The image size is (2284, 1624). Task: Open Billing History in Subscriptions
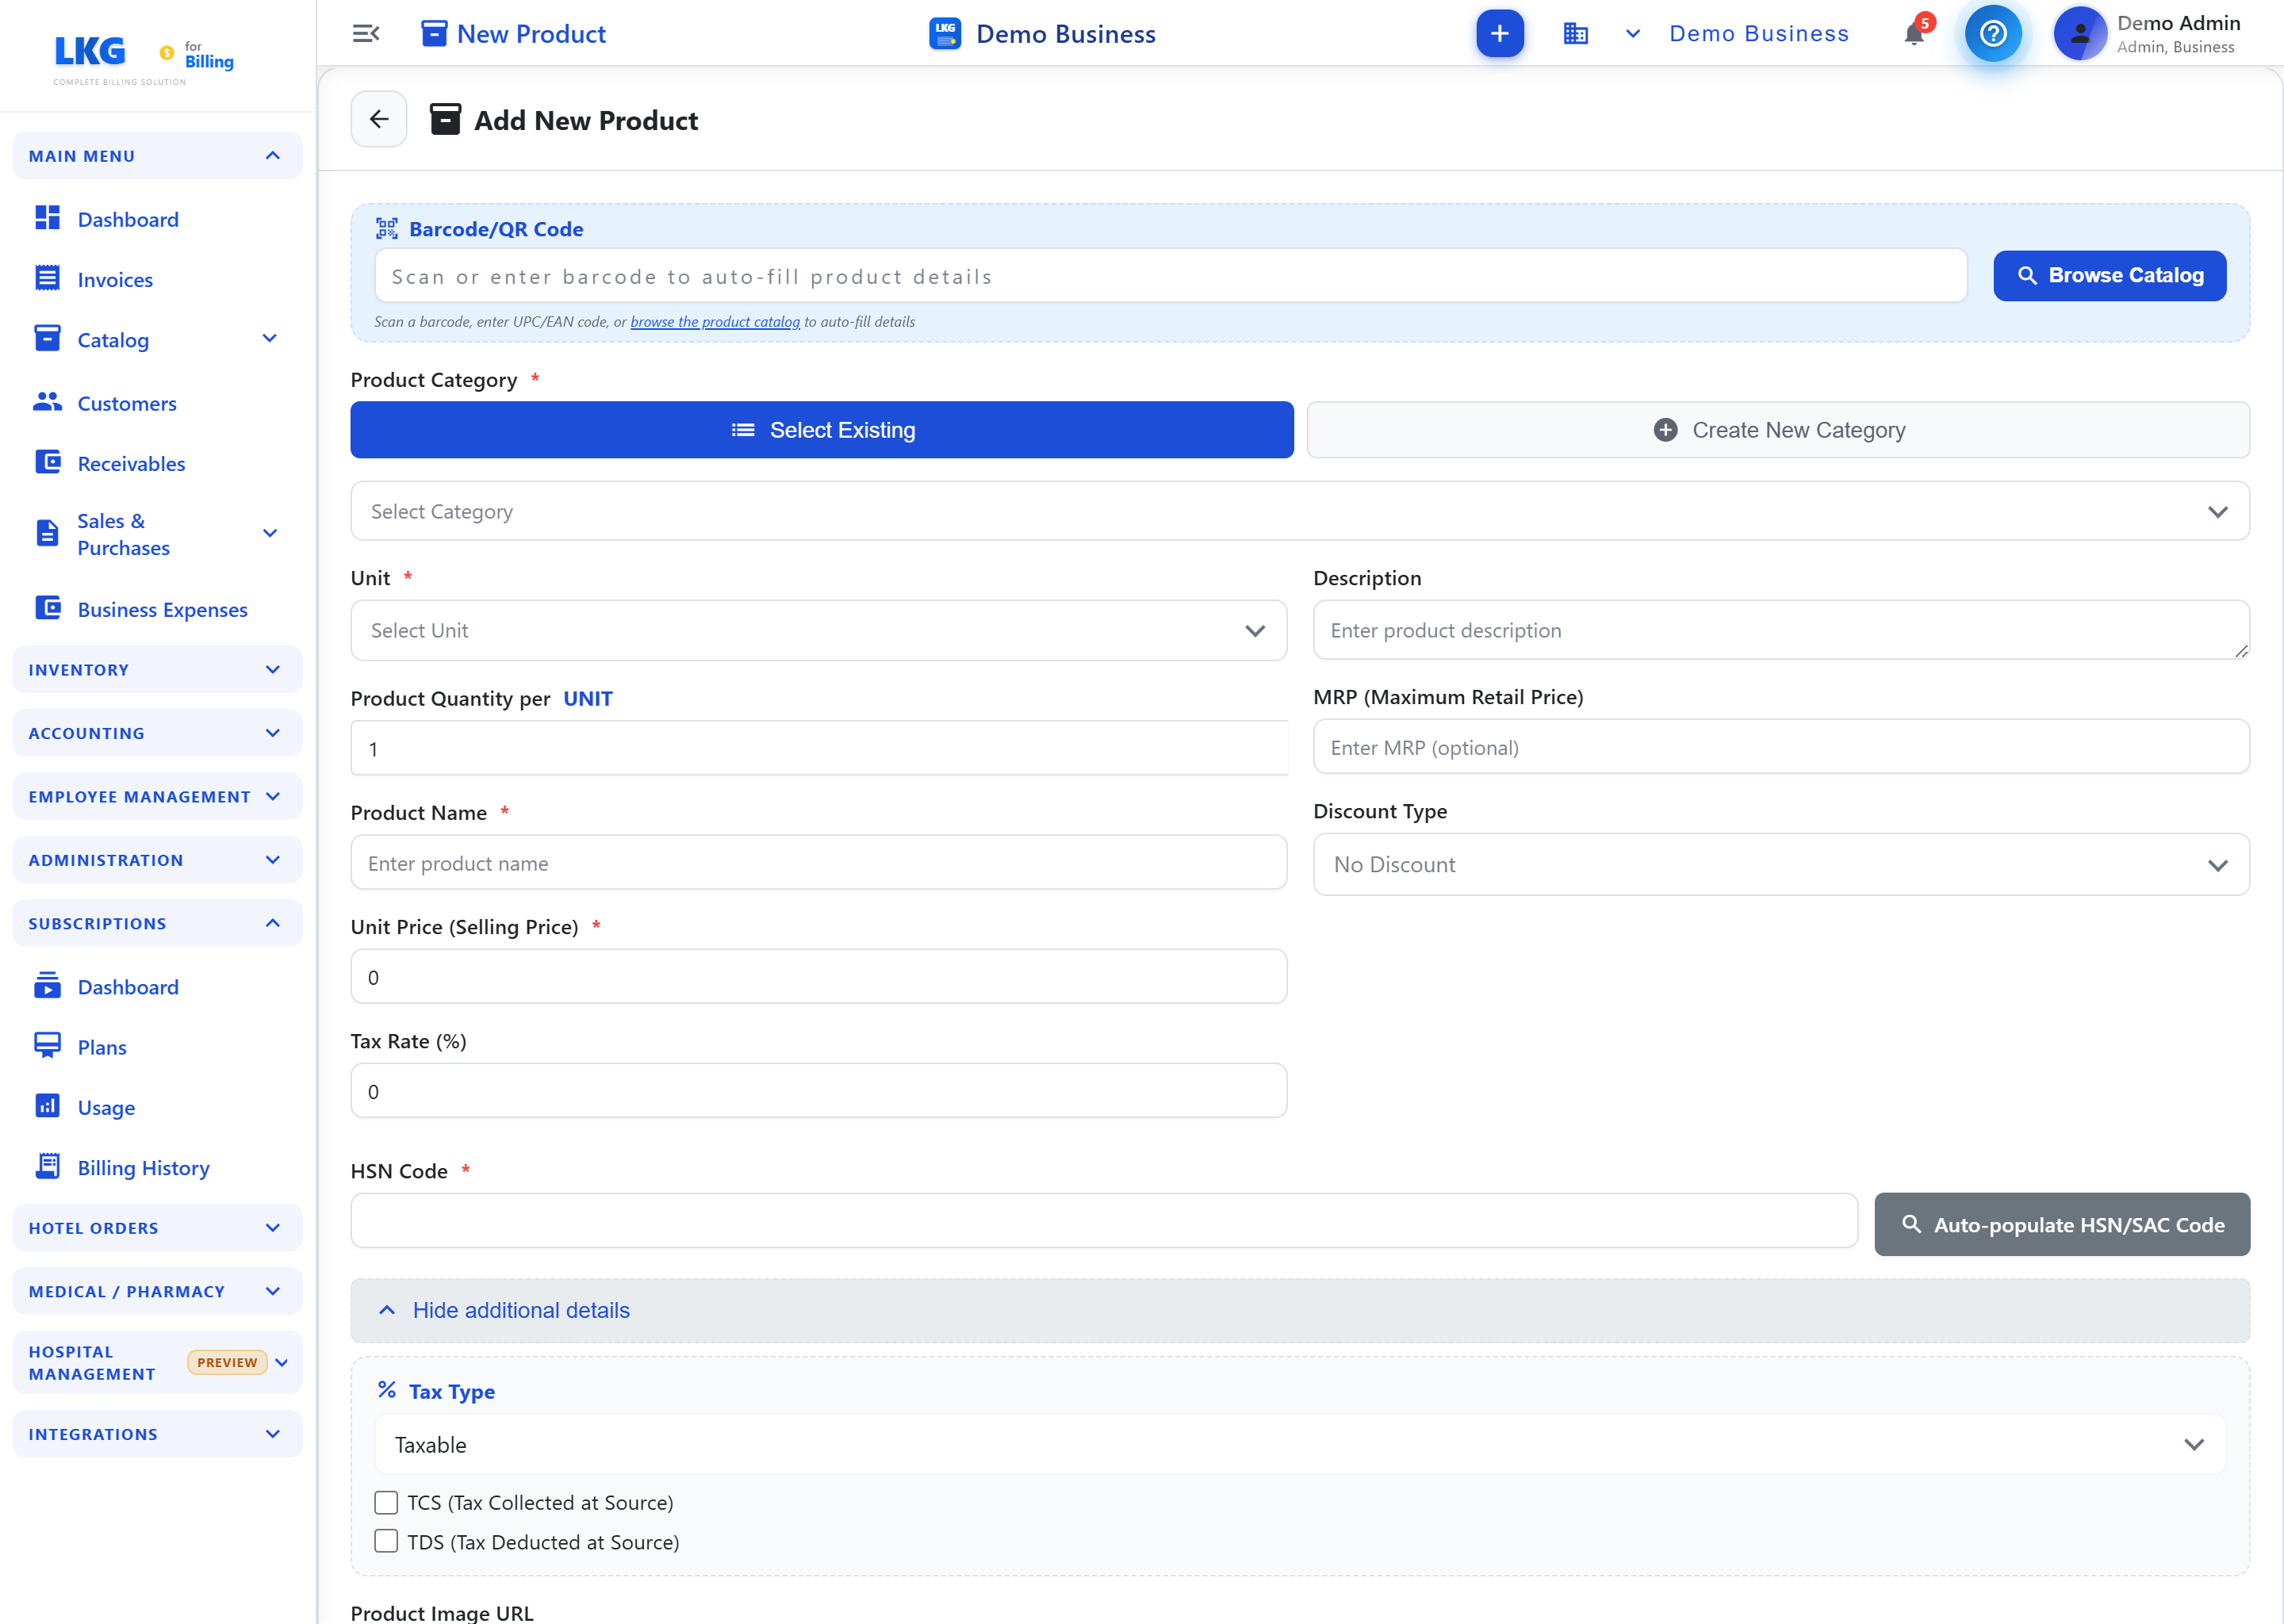click(x=143, y=1167)
